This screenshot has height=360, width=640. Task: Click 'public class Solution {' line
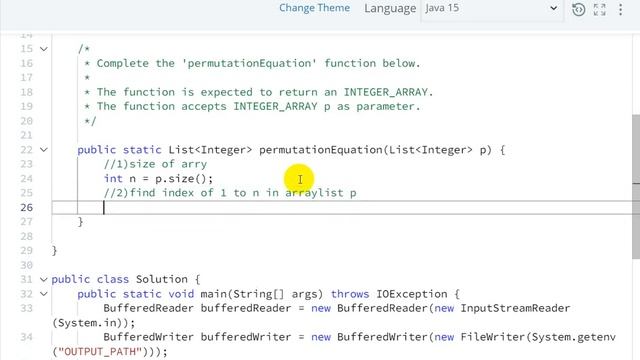[126, 280]
